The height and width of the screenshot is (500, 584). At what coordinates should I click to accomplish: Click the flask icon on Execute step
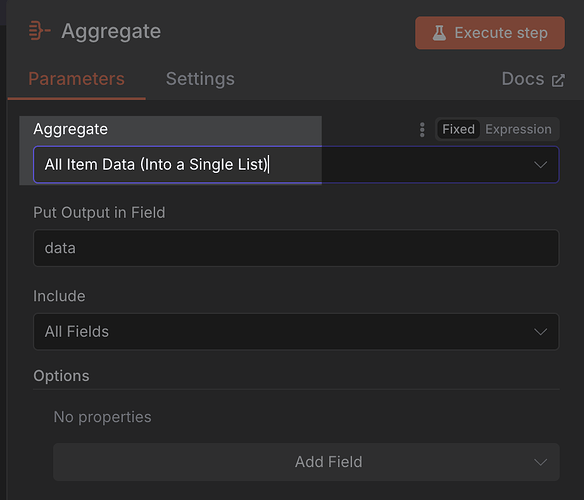point(439,33)
